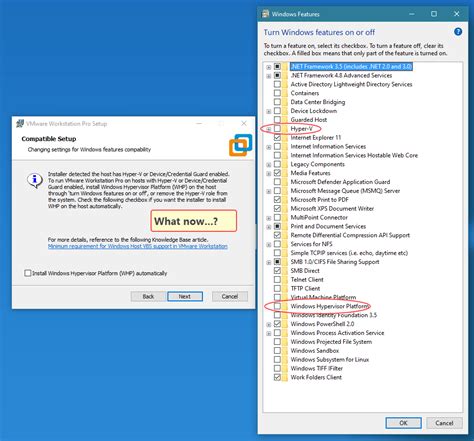Click the folder icon beside SMB Direct

285,271
